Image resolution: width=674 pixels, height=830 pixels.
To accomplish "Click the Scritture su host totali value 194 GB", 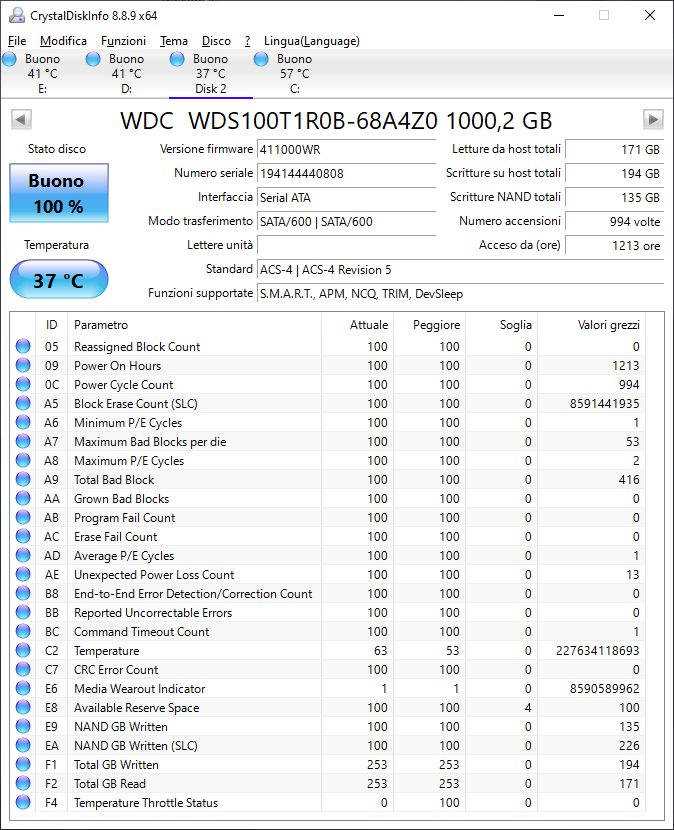I will [615, 174].
